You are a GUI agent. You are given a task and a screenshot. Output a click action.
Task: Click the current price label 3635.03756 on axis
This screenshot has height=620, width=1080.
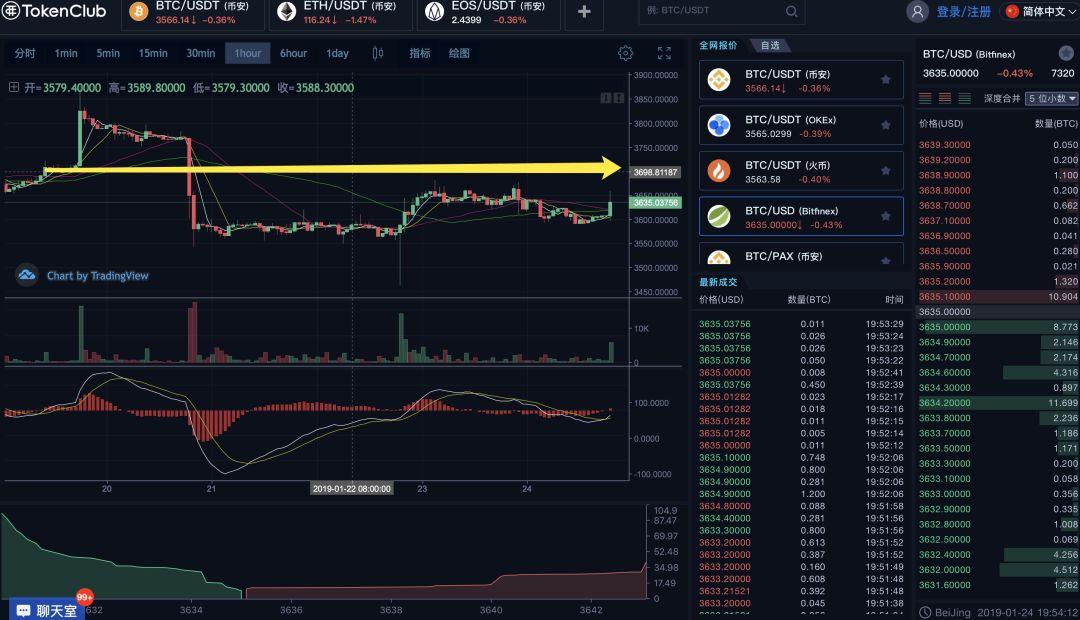tap(656, 203)
